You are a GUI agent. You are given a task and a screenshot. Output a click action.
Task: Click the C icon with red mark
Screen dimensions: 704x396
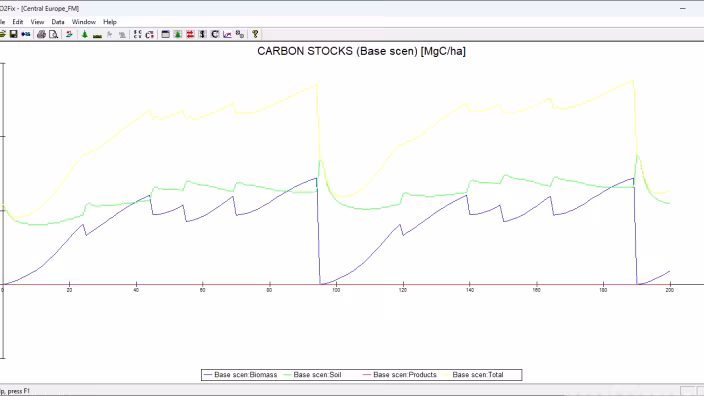[150, 34]
